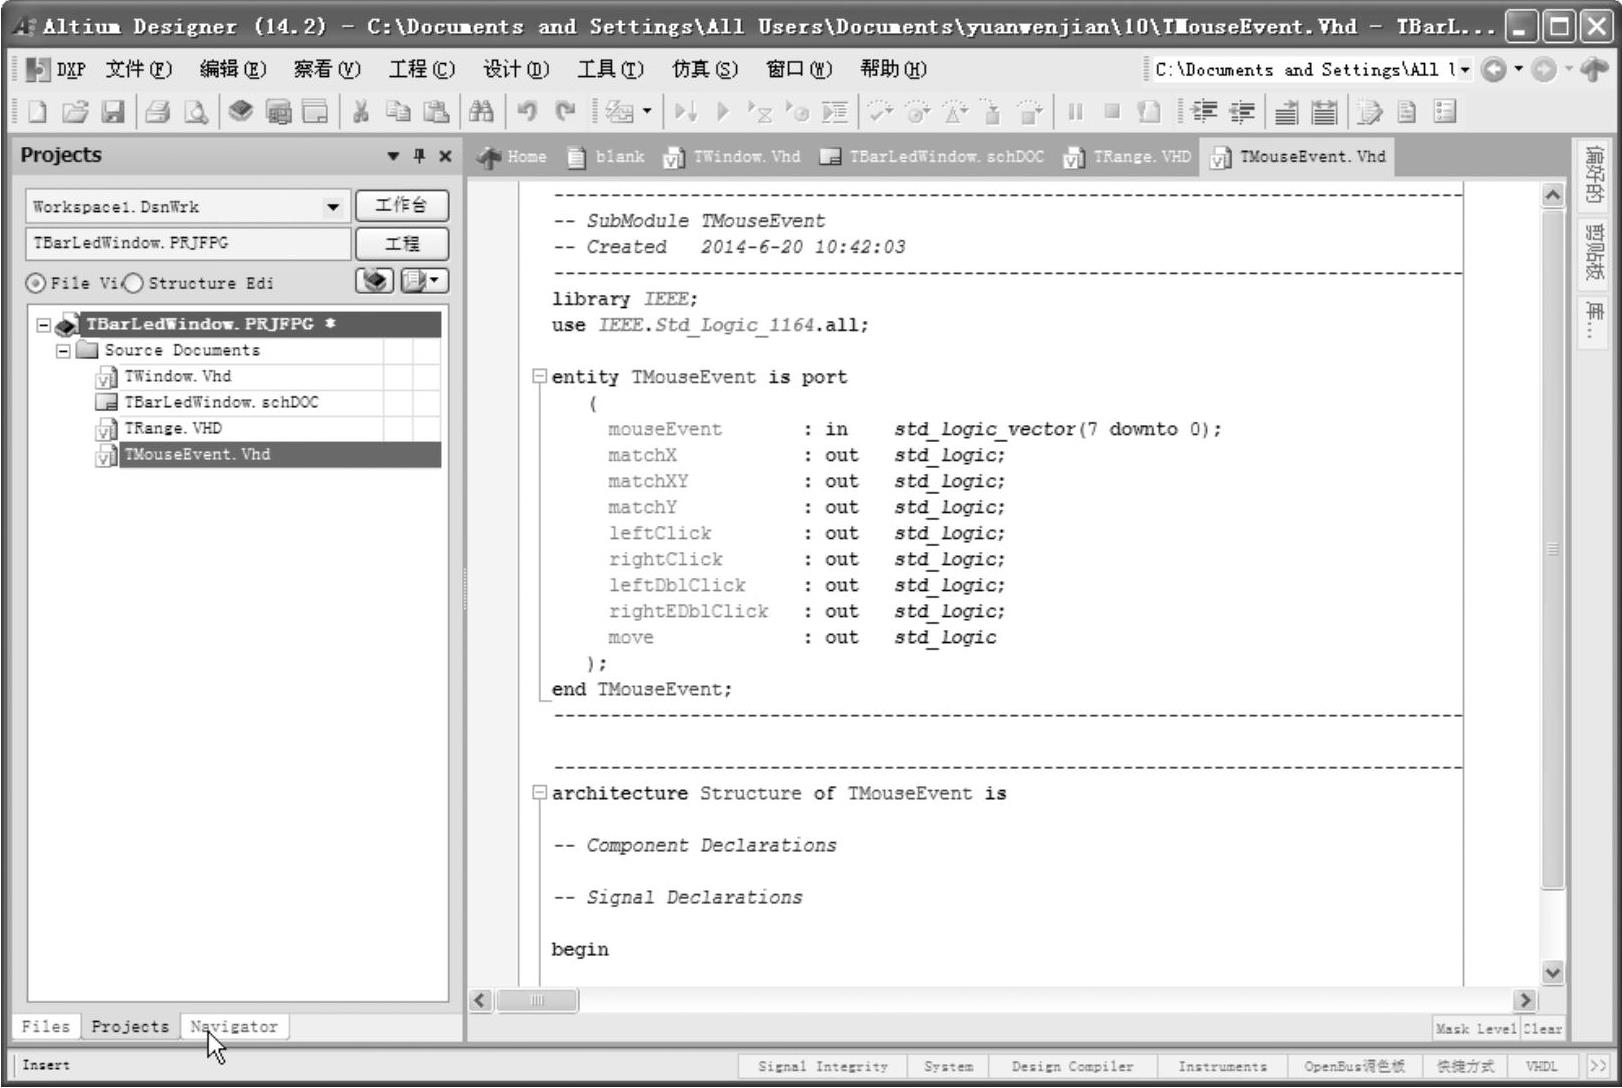Viewport: 1622px width, 1088px height.
Task: Collapse the architecture Structure code block
Action: [540, 793]
